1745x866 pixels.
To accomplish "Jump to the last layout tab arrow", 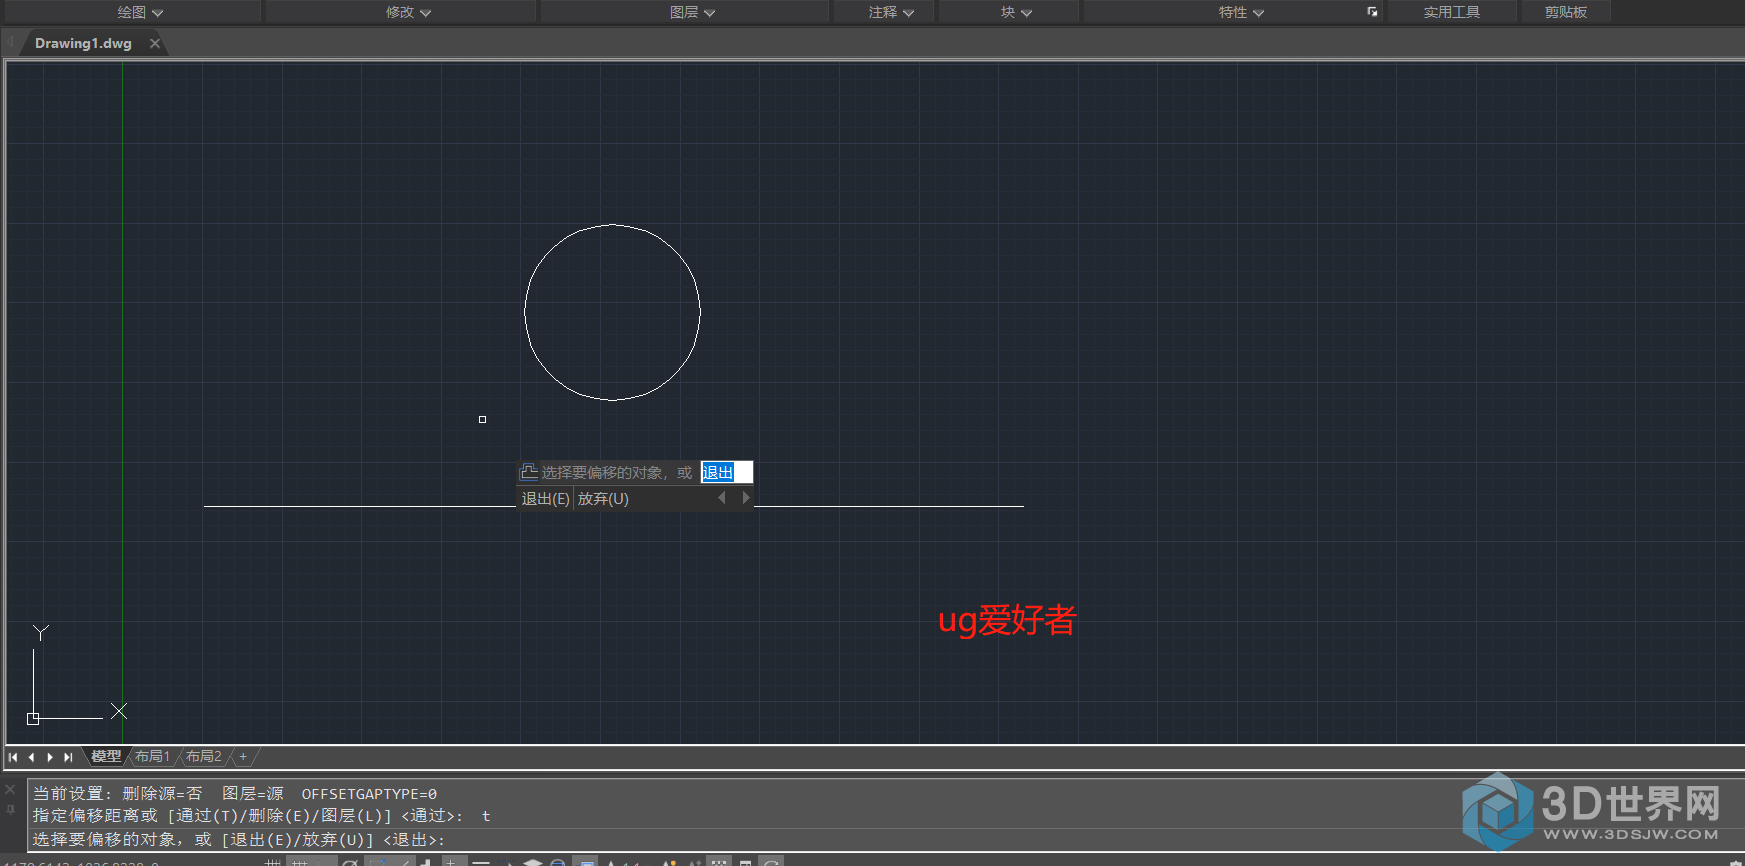I will (x=68, y=757).
